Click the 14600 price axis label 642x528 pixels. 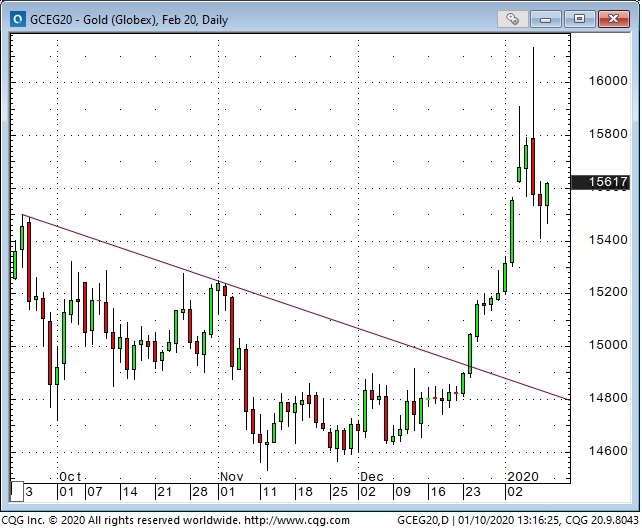pos(608,451)
